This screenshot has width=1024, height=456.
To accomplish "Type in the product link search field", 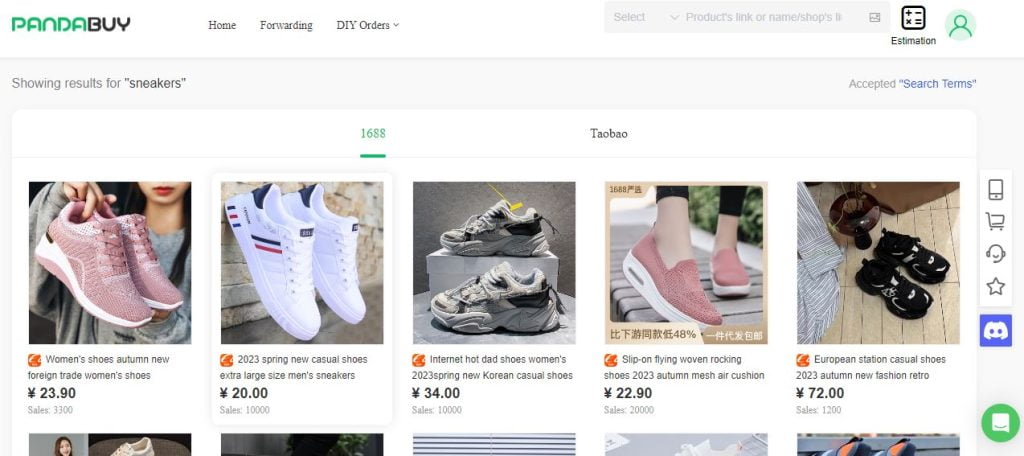I will click(765, 17).
